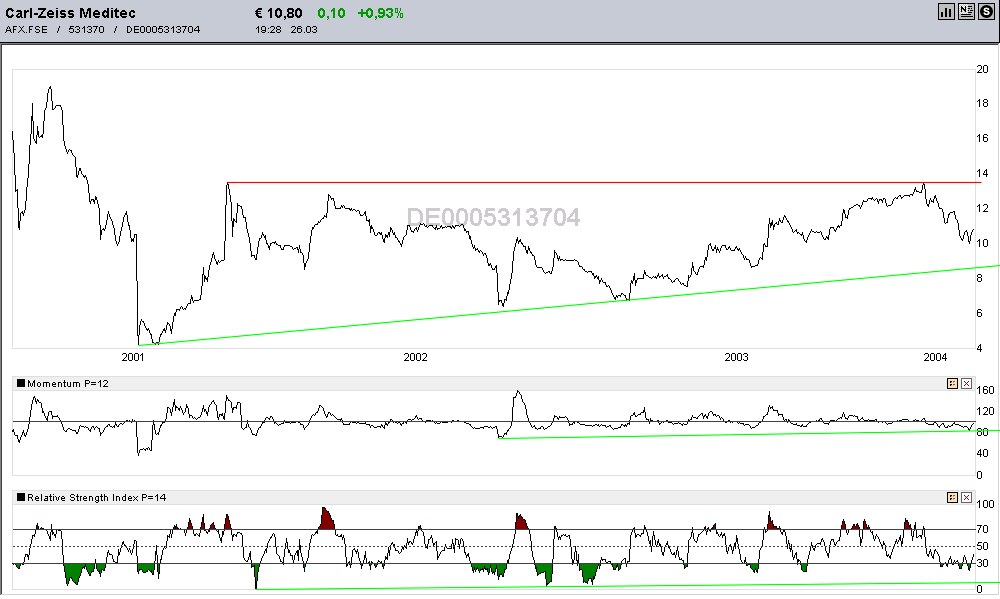Image resolution: width=1000 pixels, height=599 pixels.
Task: Open settings for the Momentum indicator
Action: tap(952, 383)
